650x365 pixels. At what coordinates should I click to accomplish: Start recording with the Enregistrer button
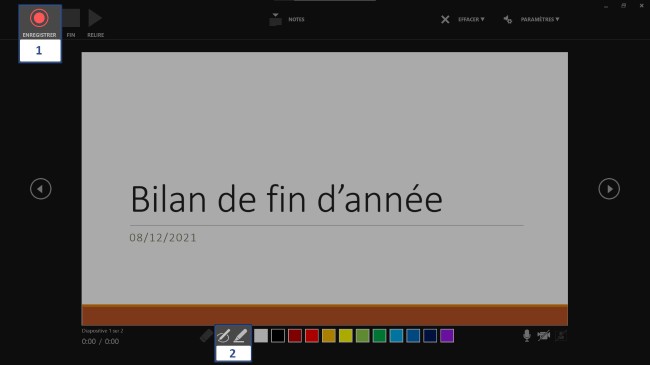point(39,22)
